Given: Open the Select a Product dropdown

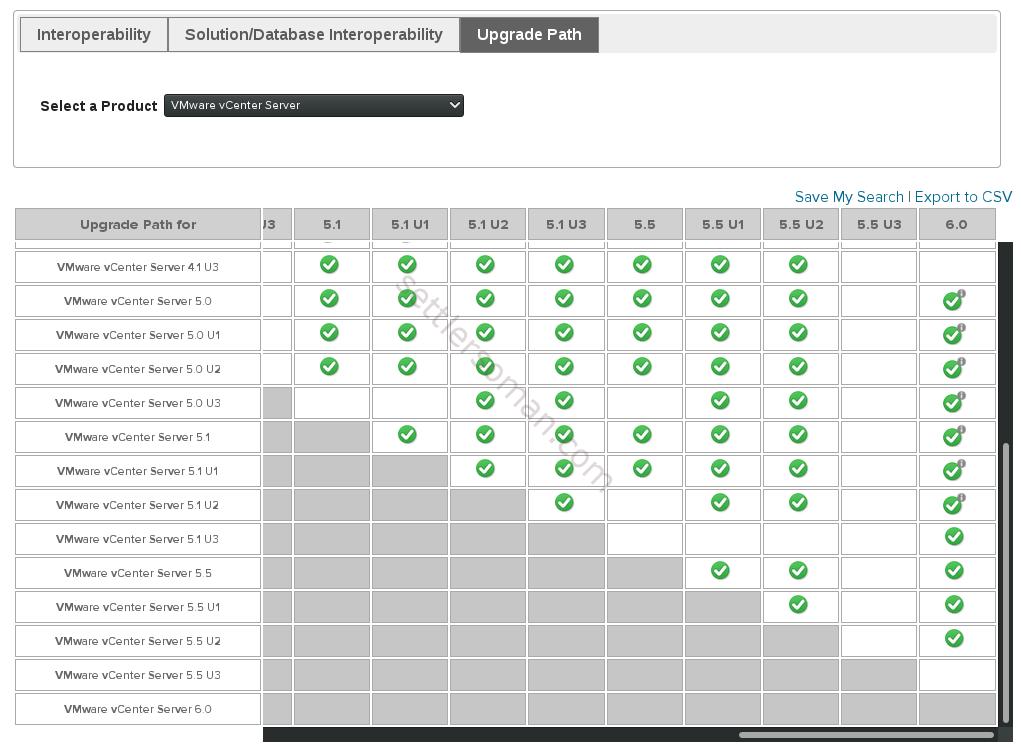Looking at the screenshot, I should pos(314,105).
